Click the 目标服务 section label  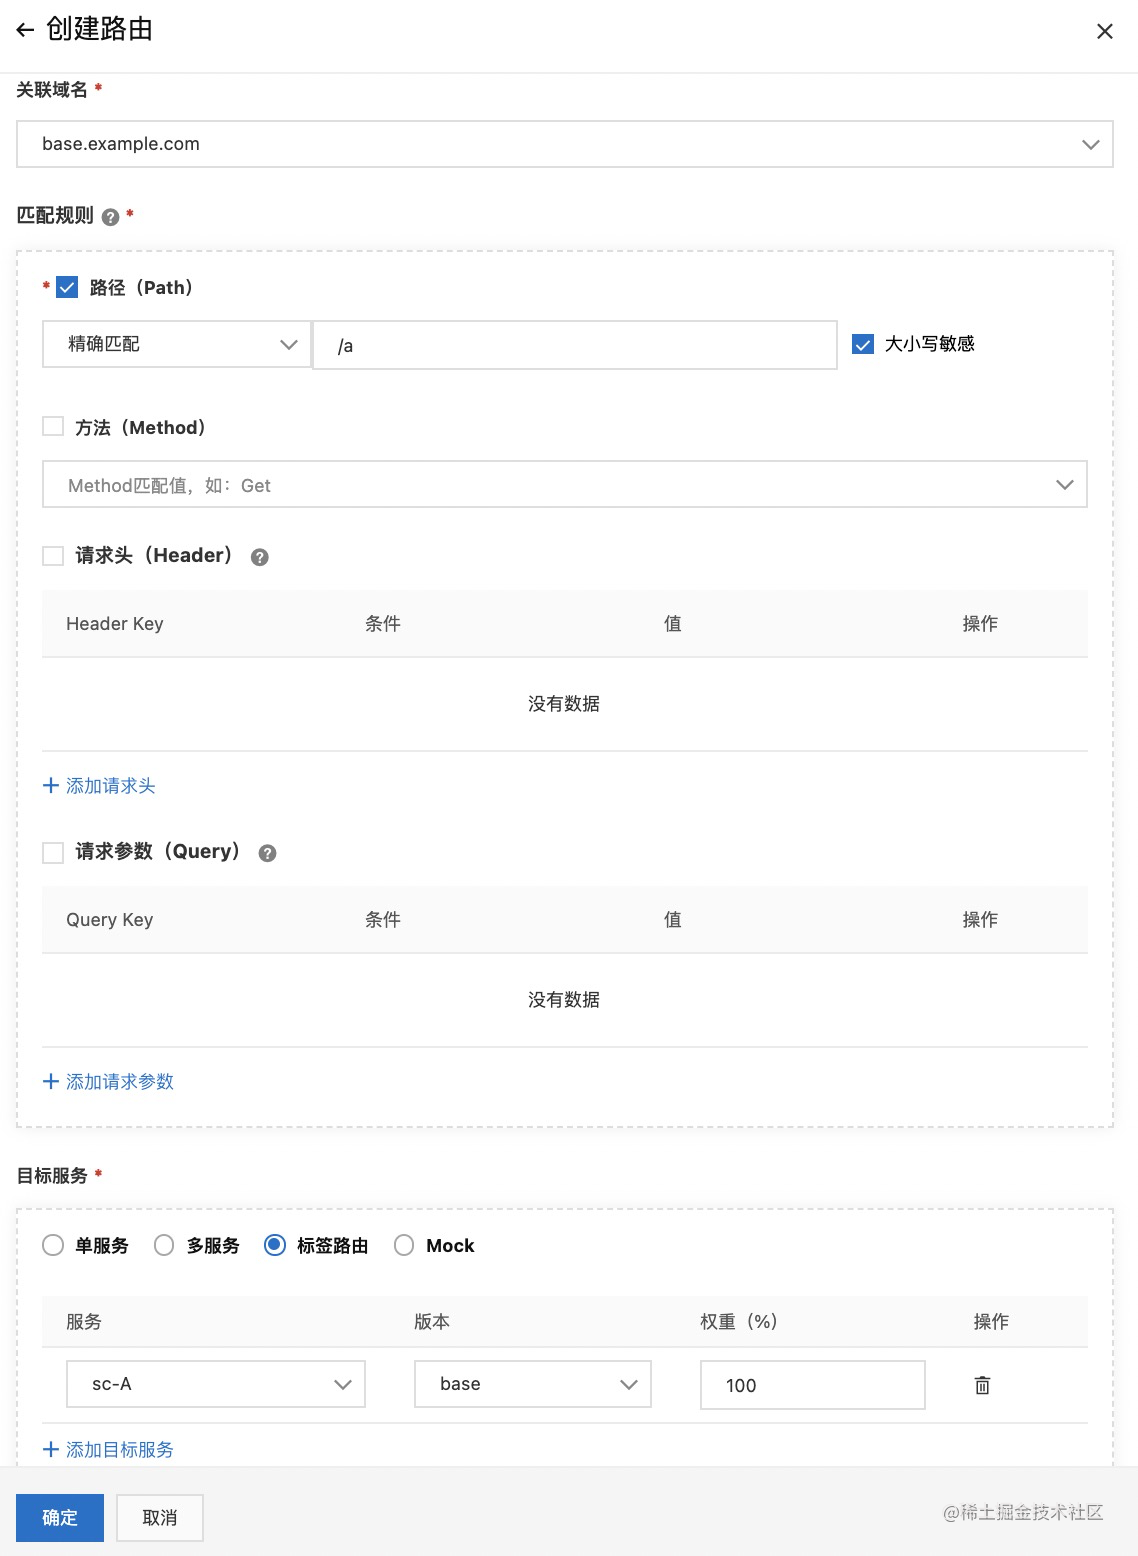coord(52,1176)
